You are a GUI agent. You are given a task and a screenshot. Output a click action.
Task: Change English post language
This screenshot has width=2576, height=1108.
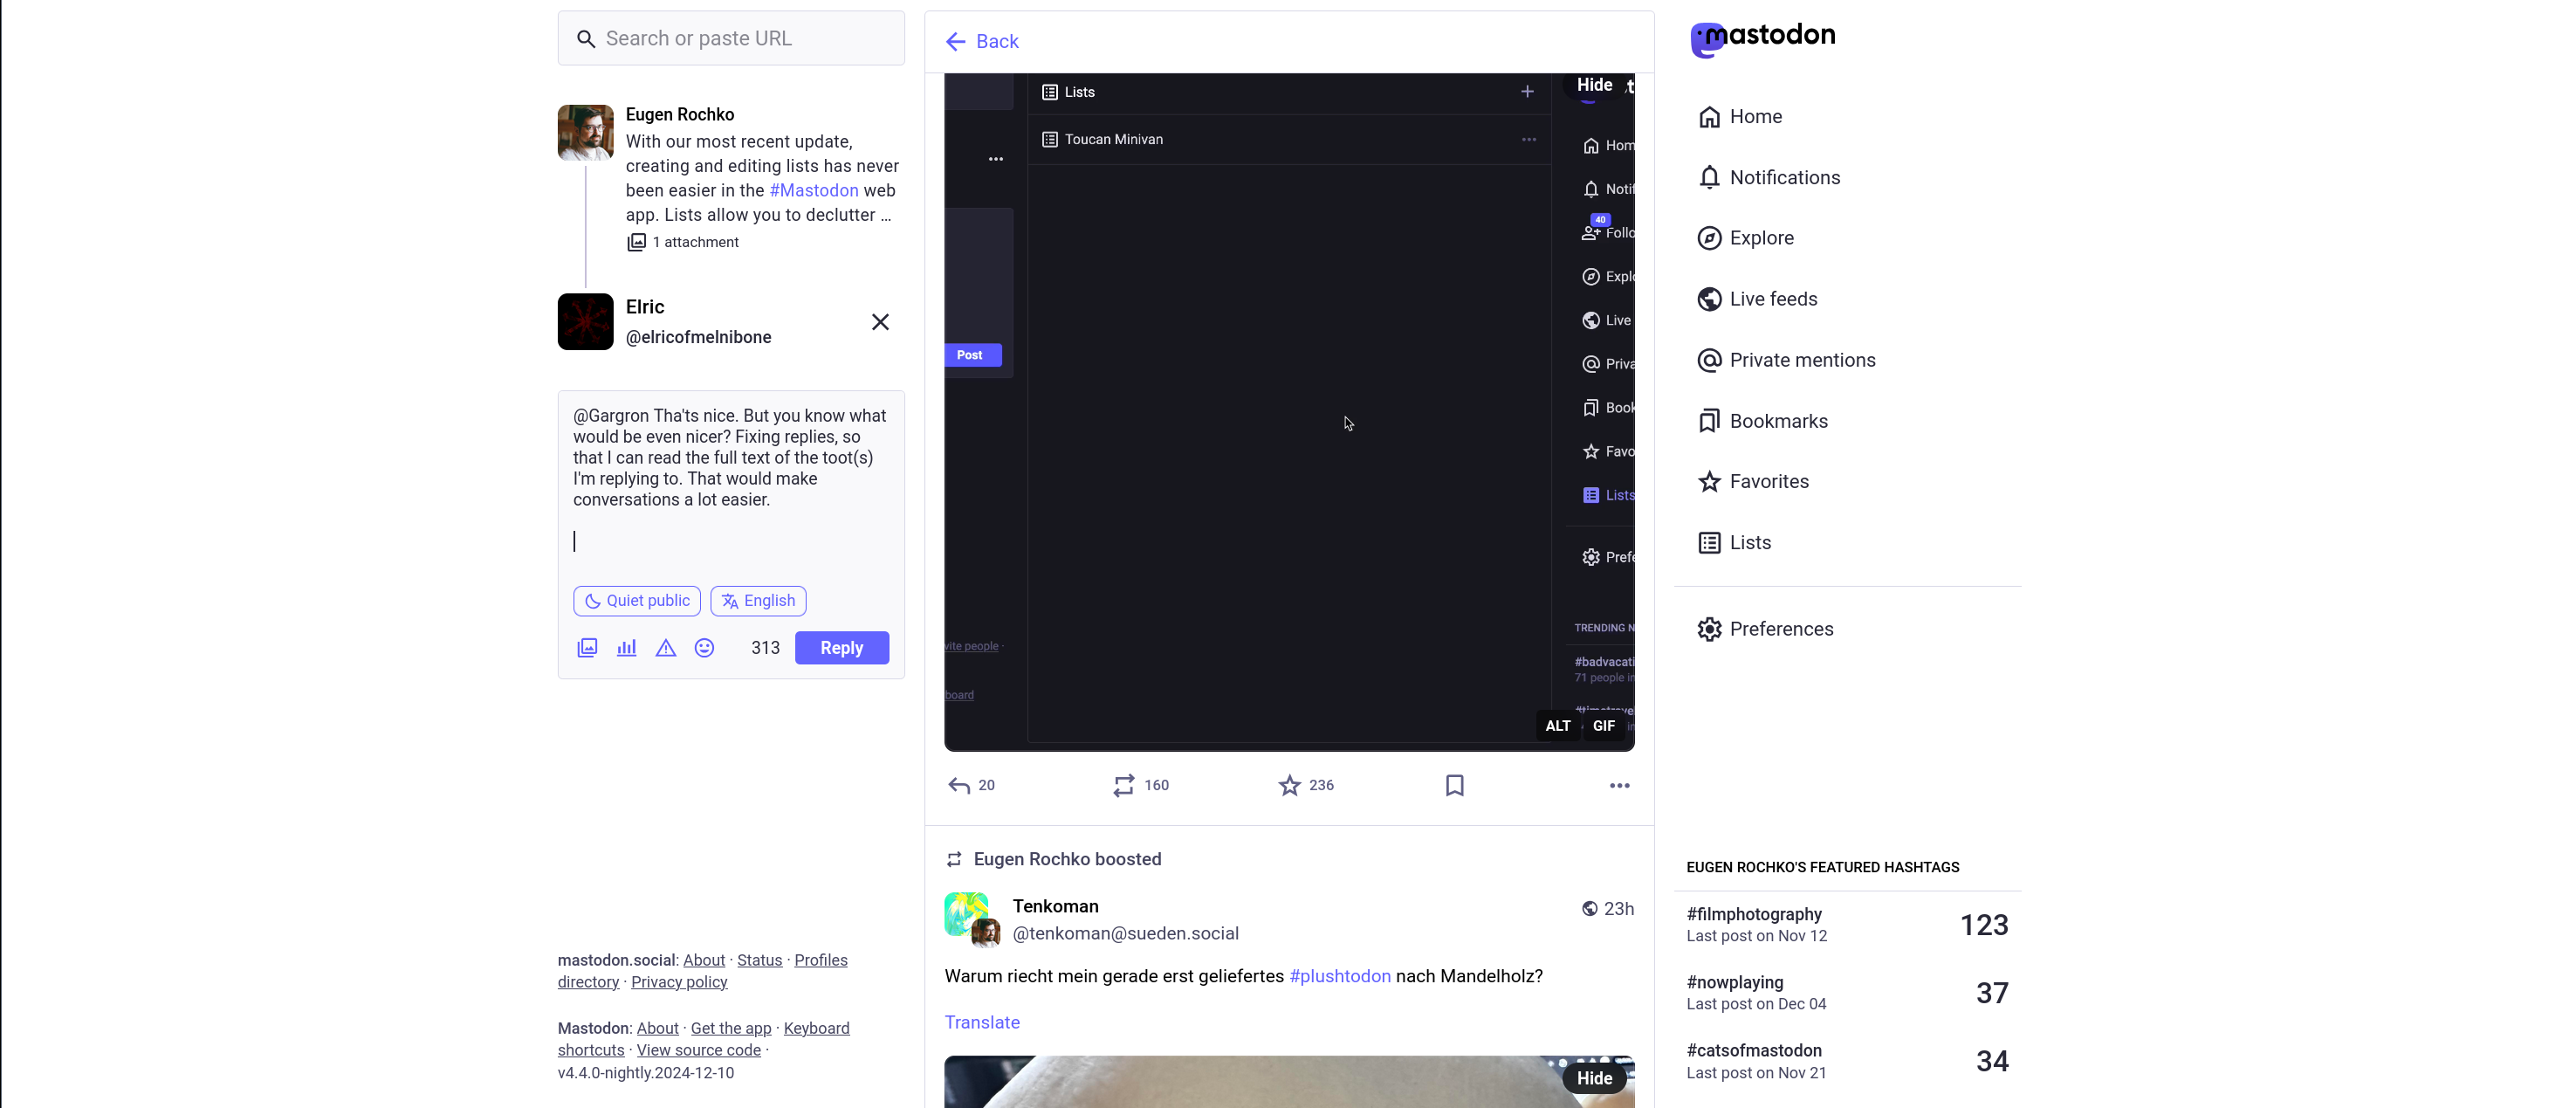(758, 601)
